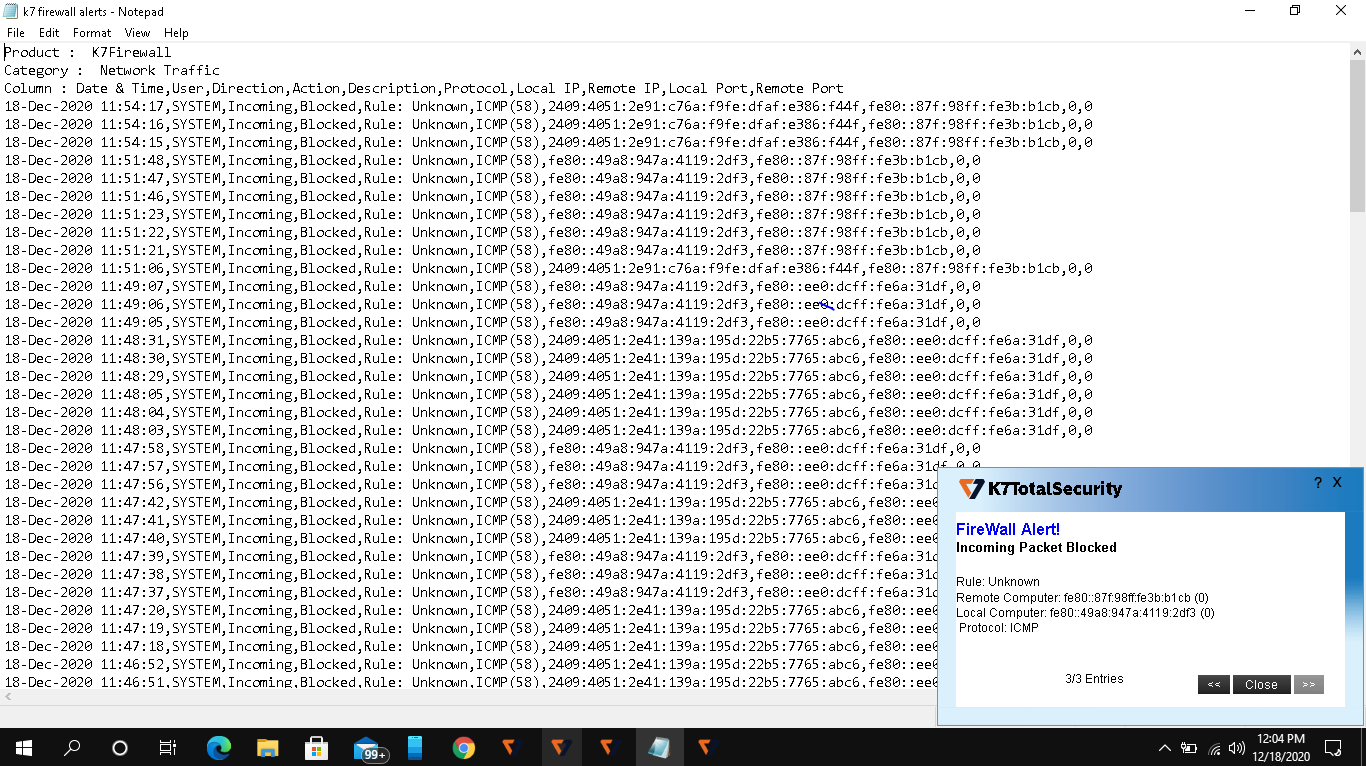Click log row timestamped 11:48:05
Screen dimensions: 1366x766
point(548,394)
